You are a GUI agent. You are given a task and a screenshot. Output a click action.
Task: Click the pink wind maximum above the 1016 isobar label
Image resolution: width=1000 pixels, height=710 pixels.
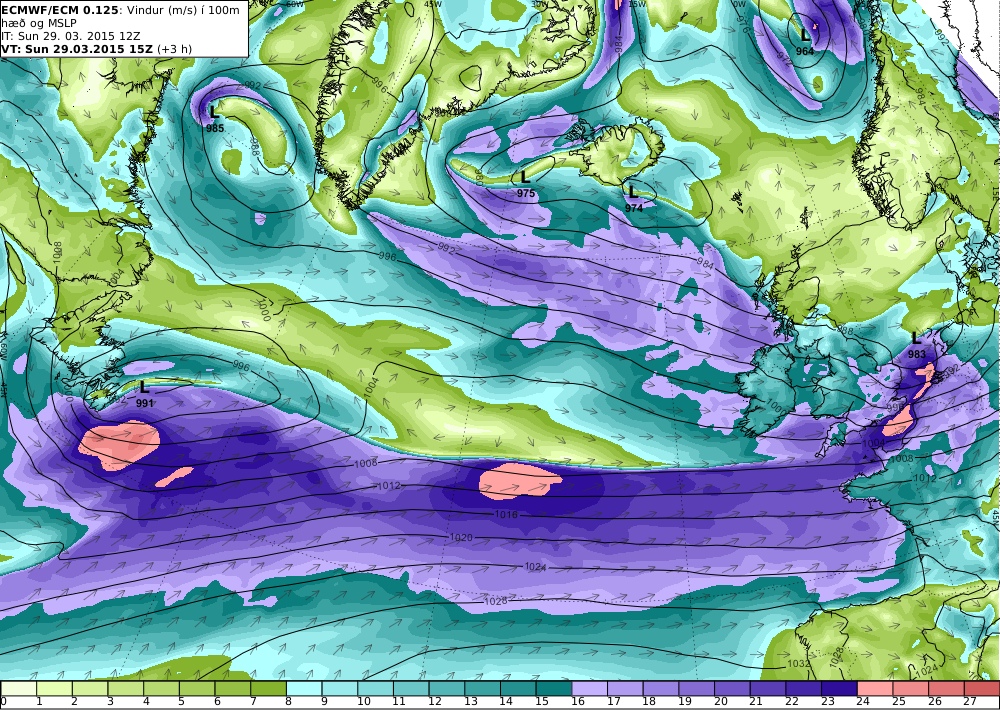tap(519, 480)
